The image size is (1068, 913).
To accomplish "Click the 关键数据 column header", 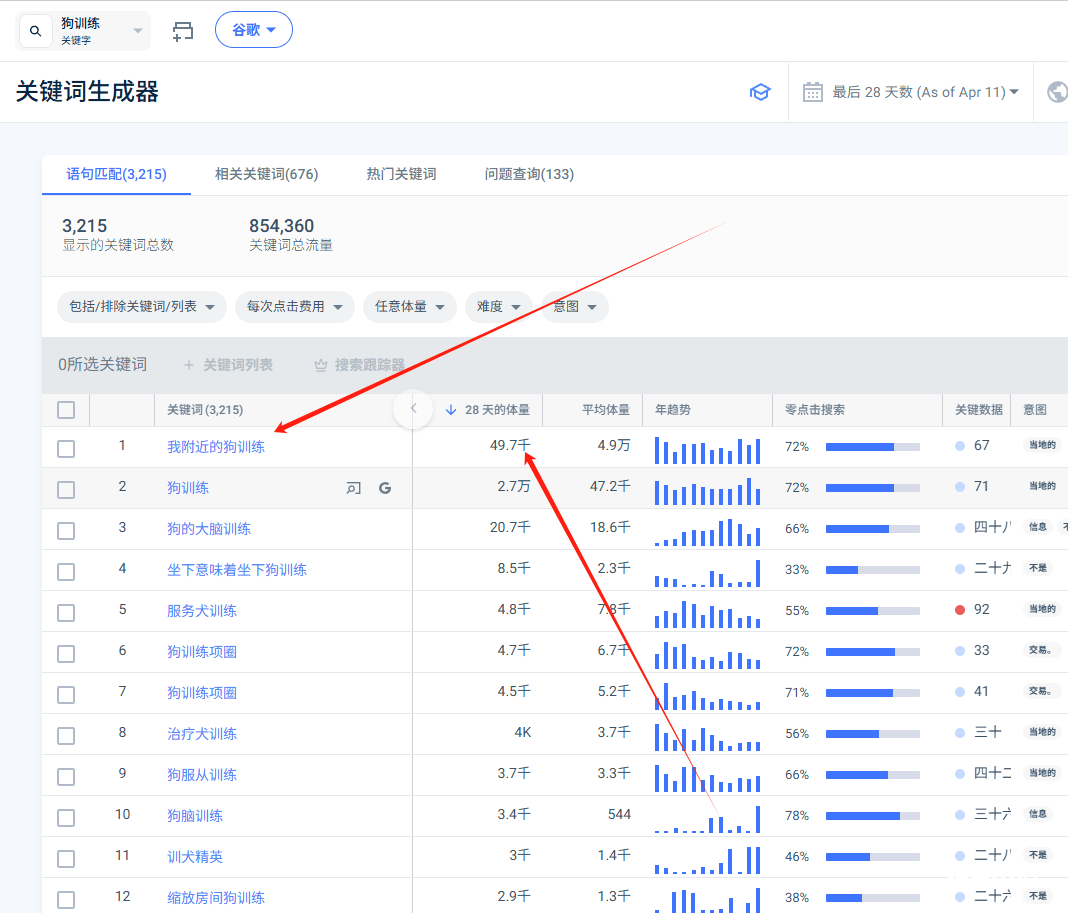I will 978,410.
